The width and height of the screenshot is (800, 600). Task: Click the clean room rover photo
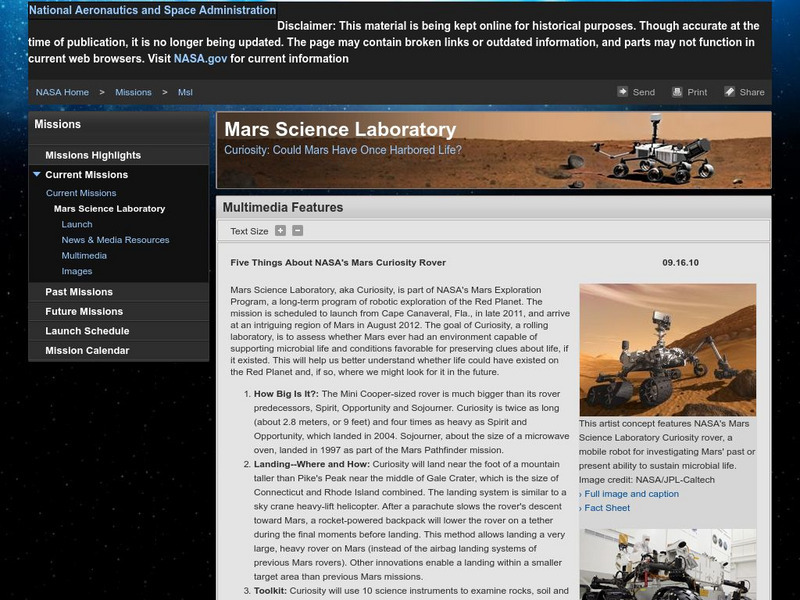[x=668, y=564]
